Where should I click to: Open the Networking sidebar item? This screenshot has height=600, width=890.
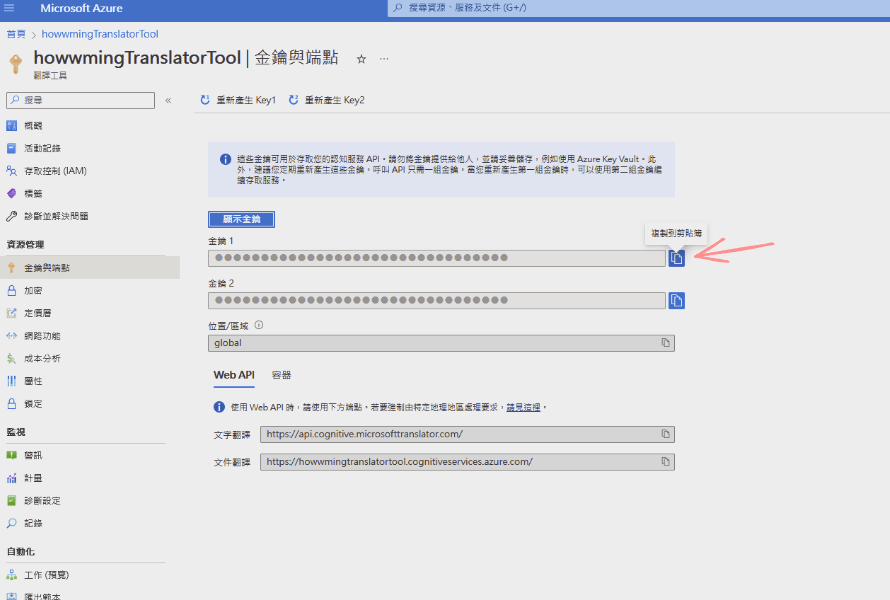pos(42,336)
